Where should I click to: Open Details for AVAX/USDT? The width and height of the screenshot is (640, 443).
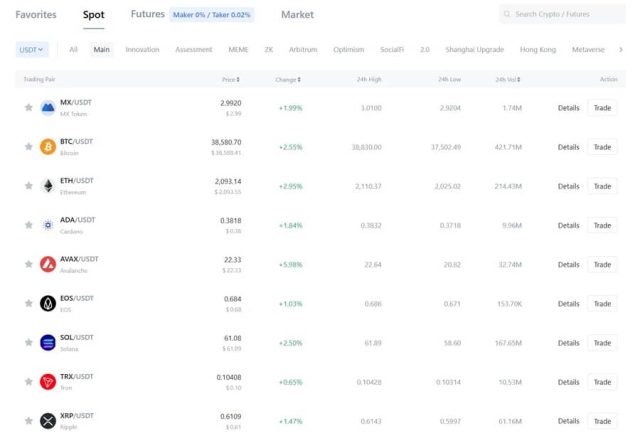pos(568,265)
